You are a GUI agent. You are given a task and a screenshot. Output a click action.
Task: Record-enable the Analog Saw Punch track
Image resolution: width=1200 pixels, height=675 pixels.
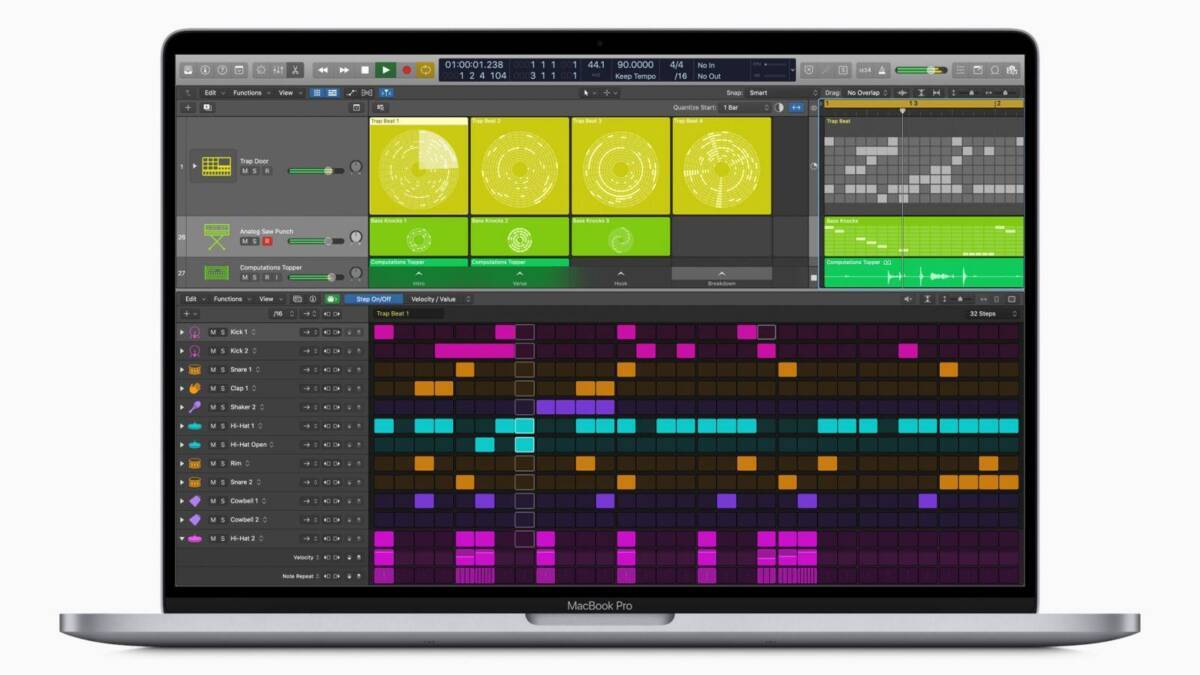pos(267,241)
